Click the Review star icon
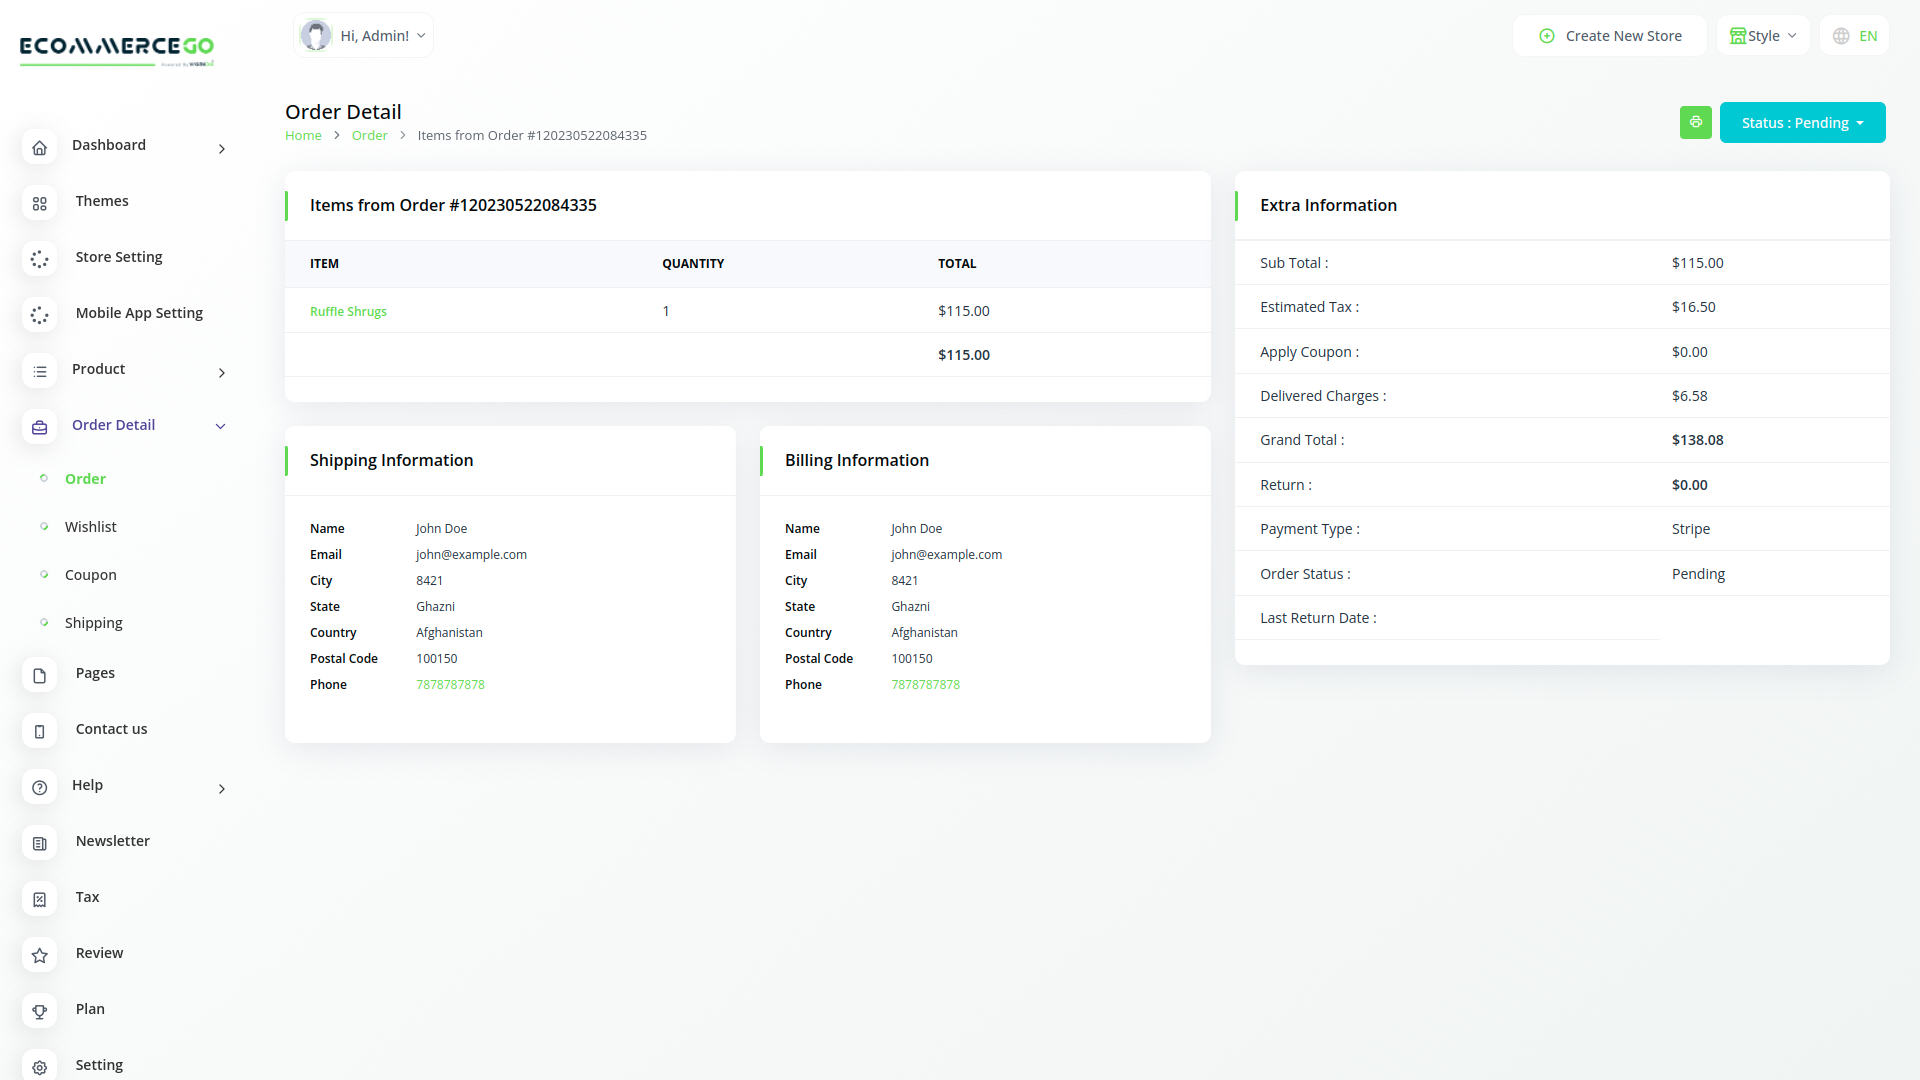The image size is (1920, 1080). tap(39, 956)
